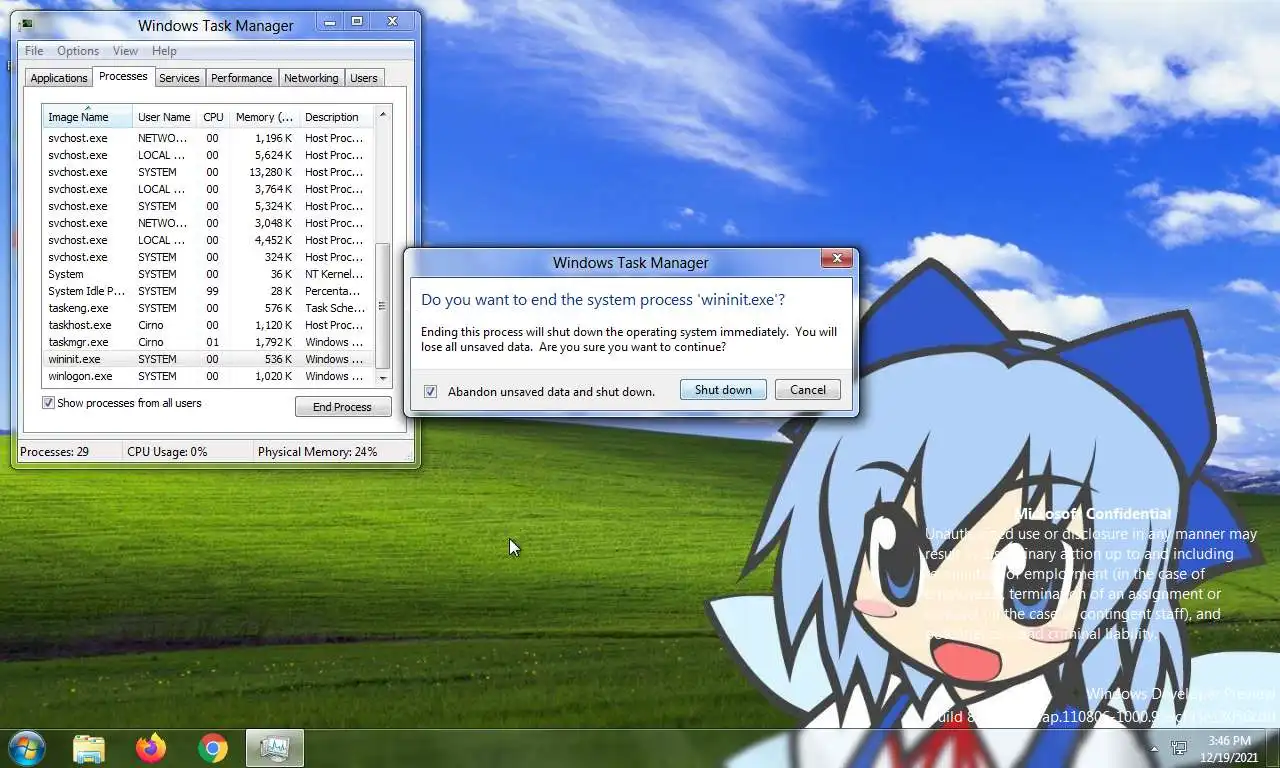Viewport: 1280px width, 768px height.
Task: Select svchost.exe row using 5,624 K
Action: [207, 155]
